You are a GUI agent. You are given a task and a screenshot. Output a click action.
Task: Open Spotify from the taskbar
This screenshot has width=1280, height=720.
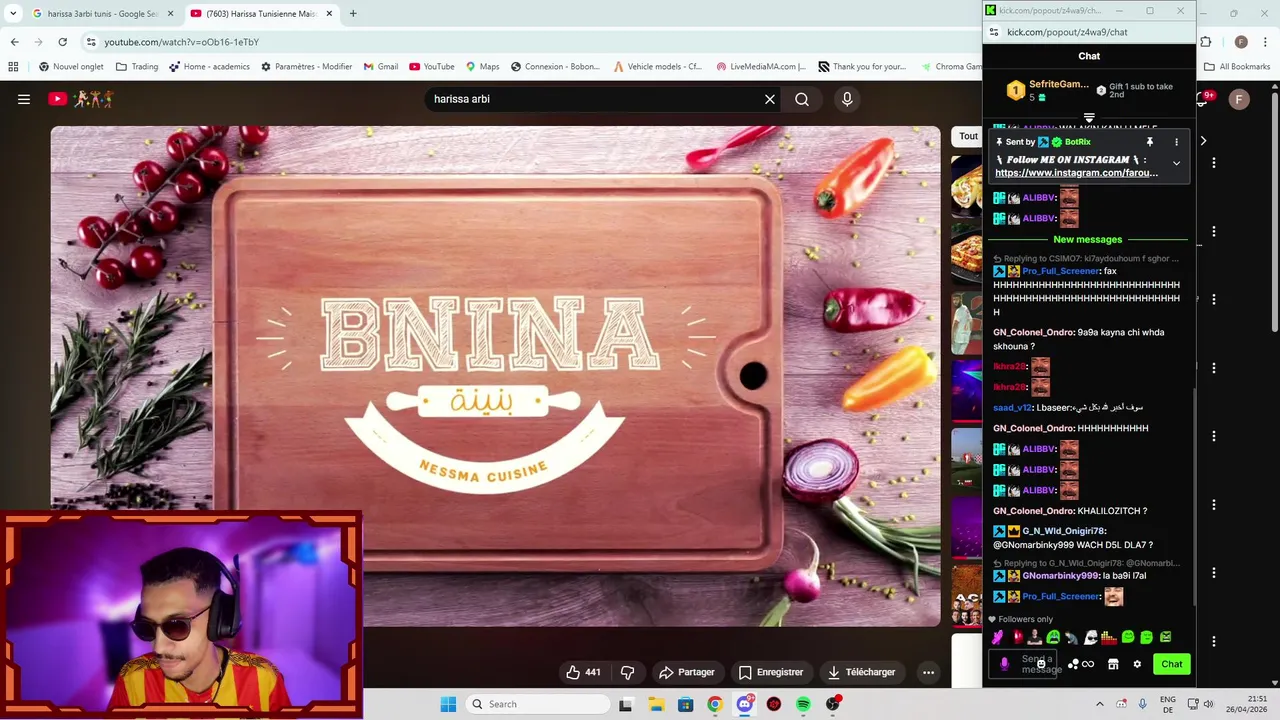coord(803,704)
